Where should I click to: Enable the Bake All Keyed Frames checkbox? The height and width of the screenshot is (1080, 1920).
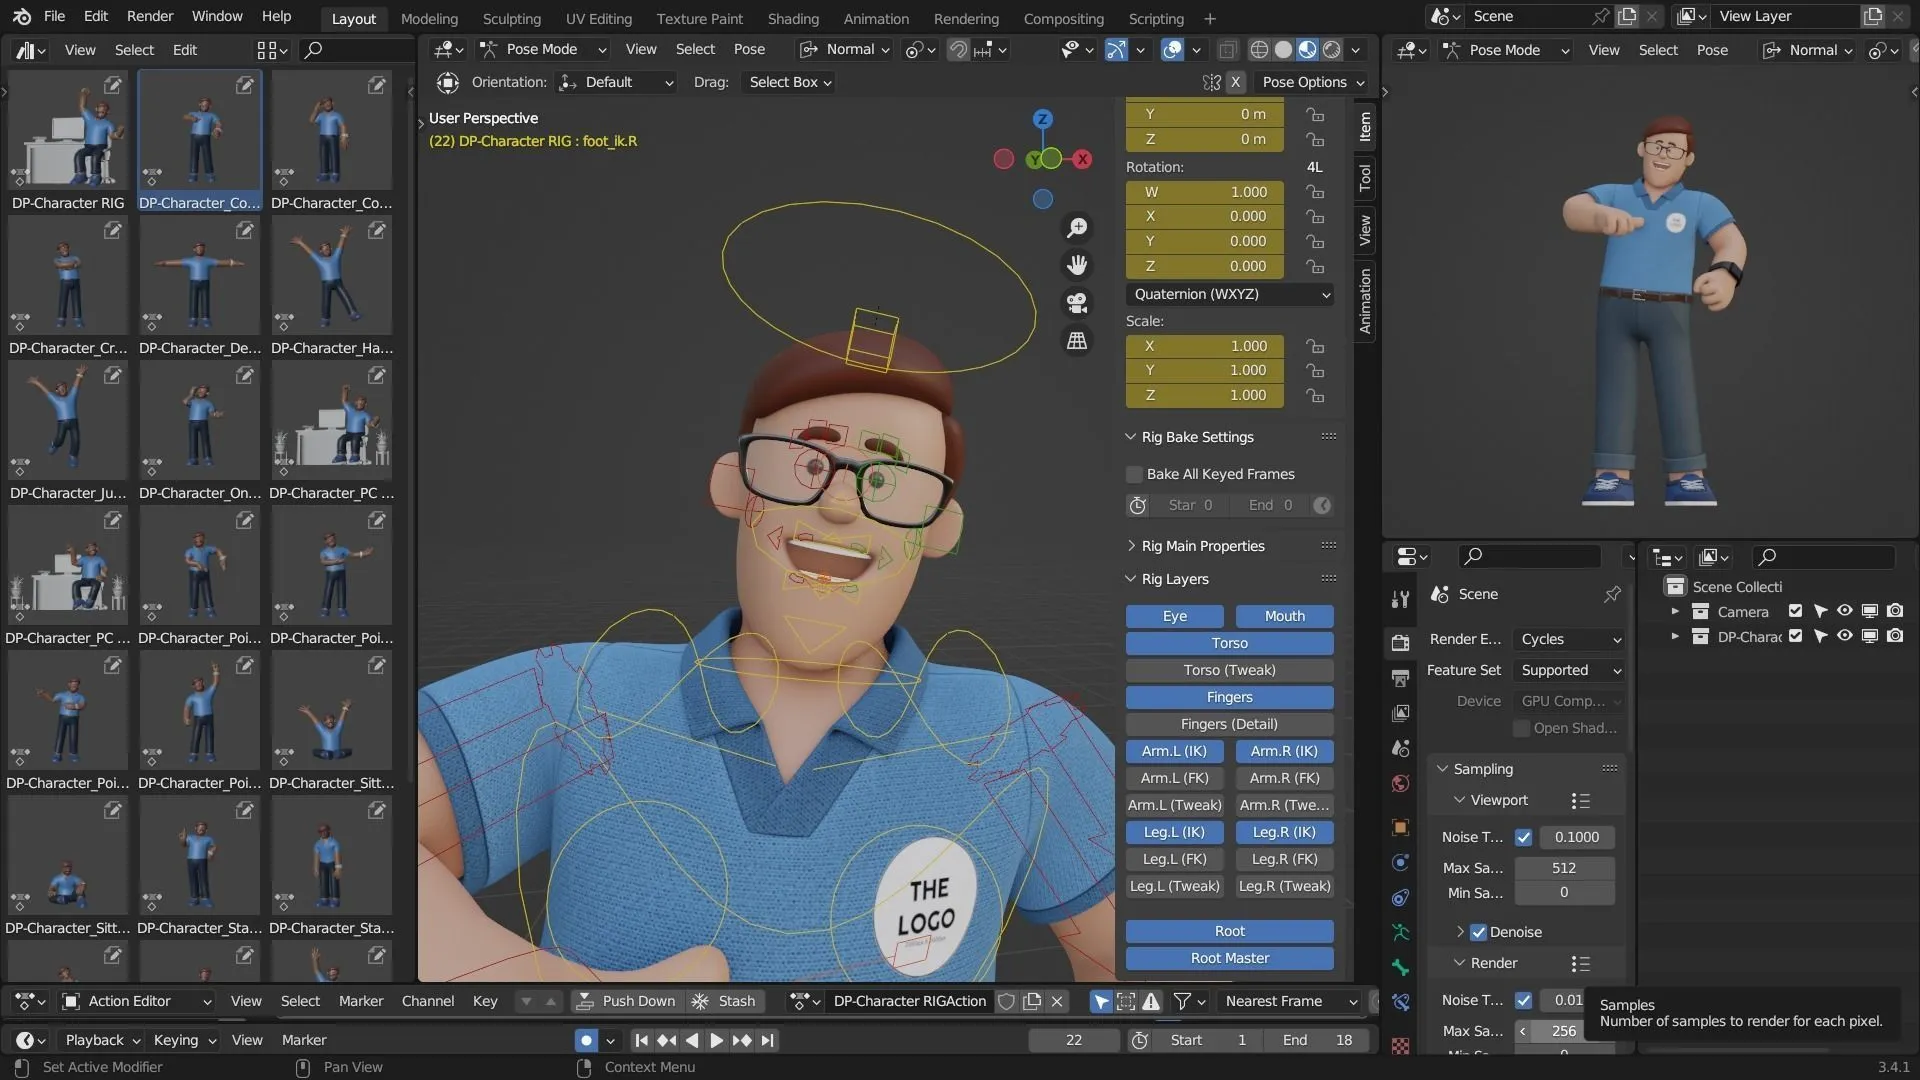tap(1135, 474)
